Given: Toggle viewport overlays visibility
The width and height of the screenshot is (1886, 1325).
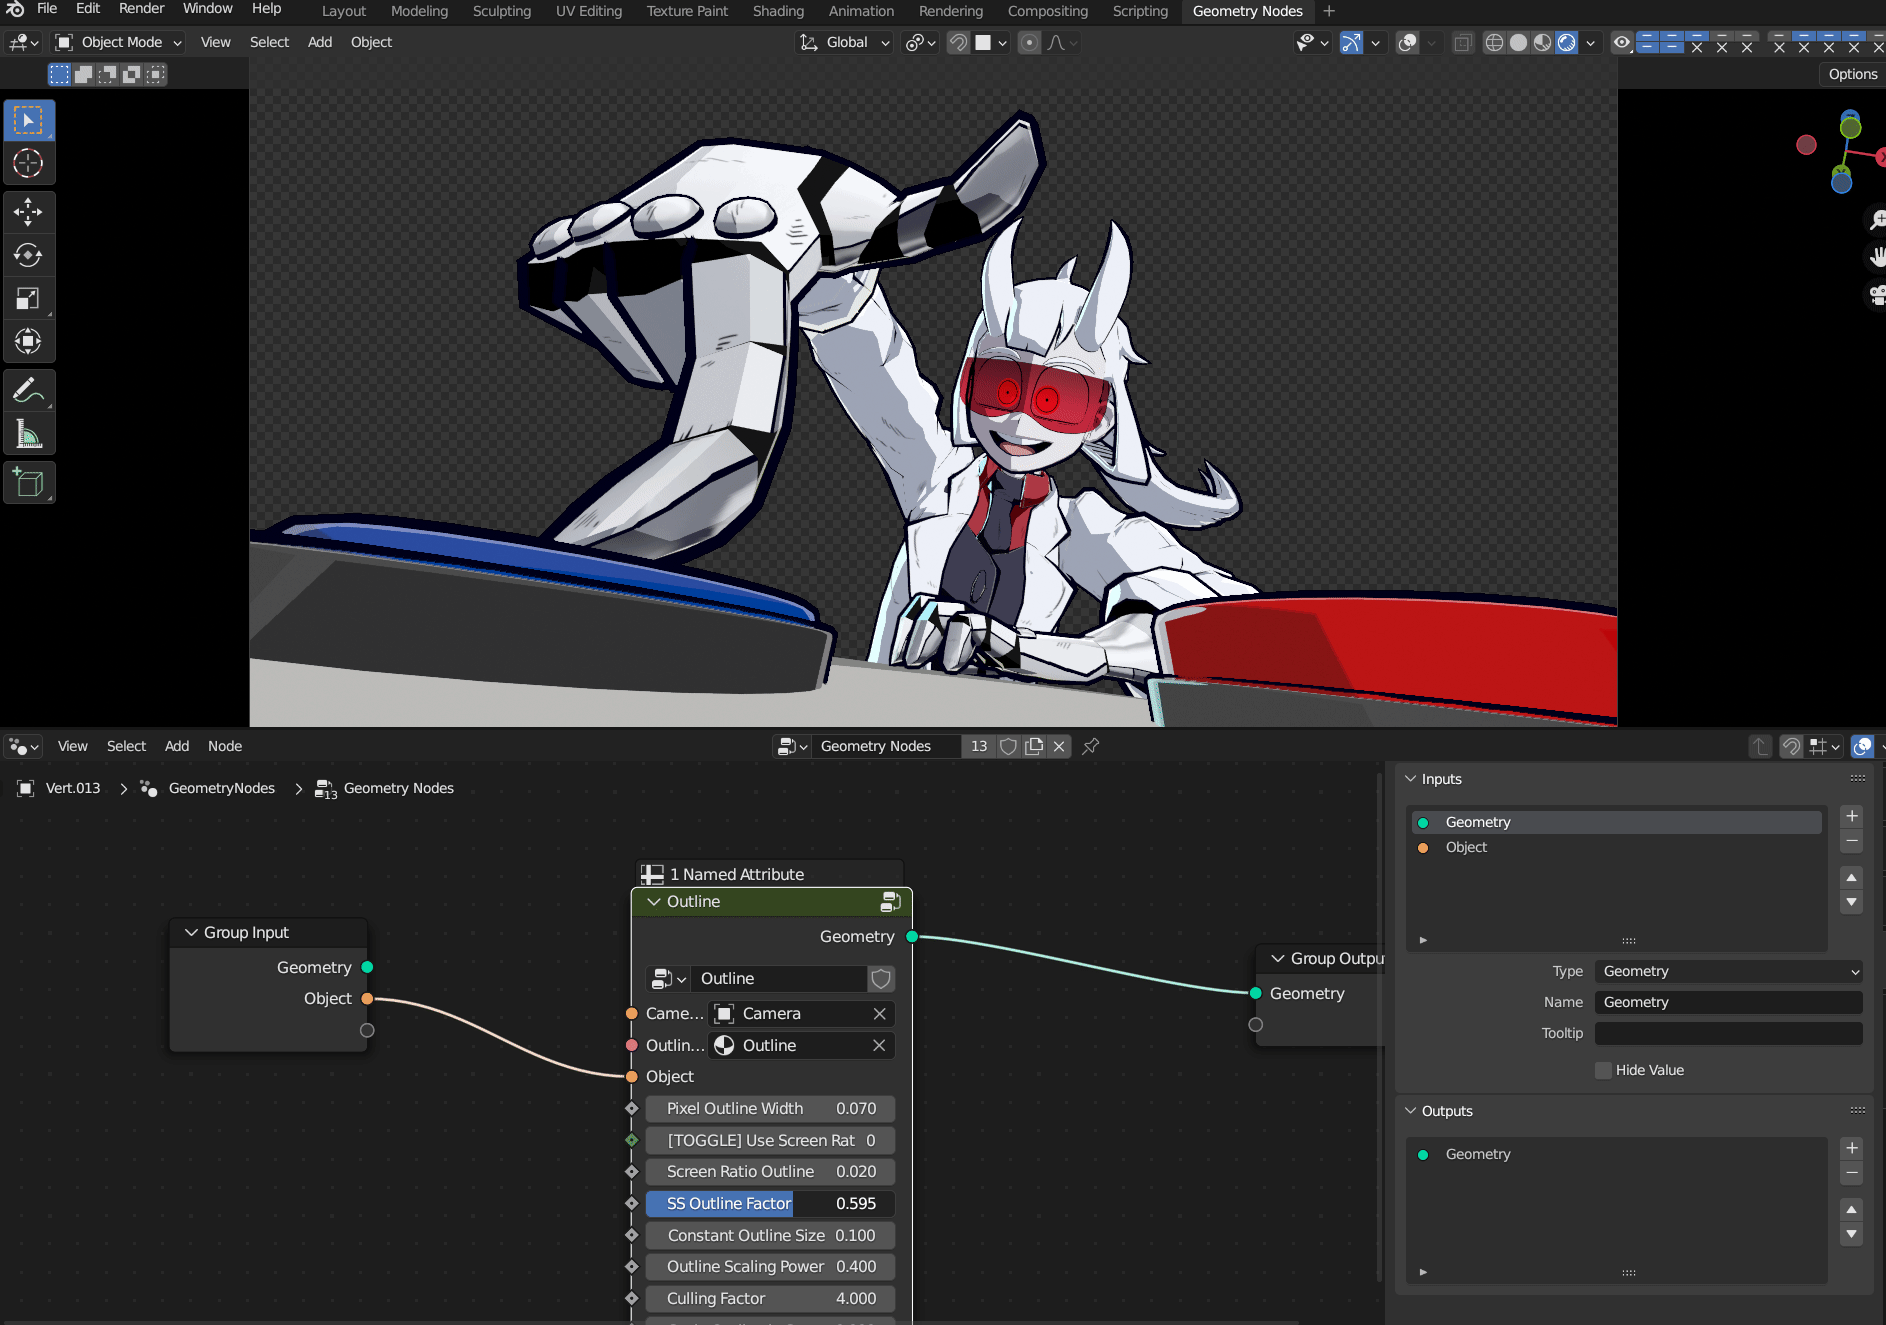Looking at the screenshot, I should click(1407, 42).
